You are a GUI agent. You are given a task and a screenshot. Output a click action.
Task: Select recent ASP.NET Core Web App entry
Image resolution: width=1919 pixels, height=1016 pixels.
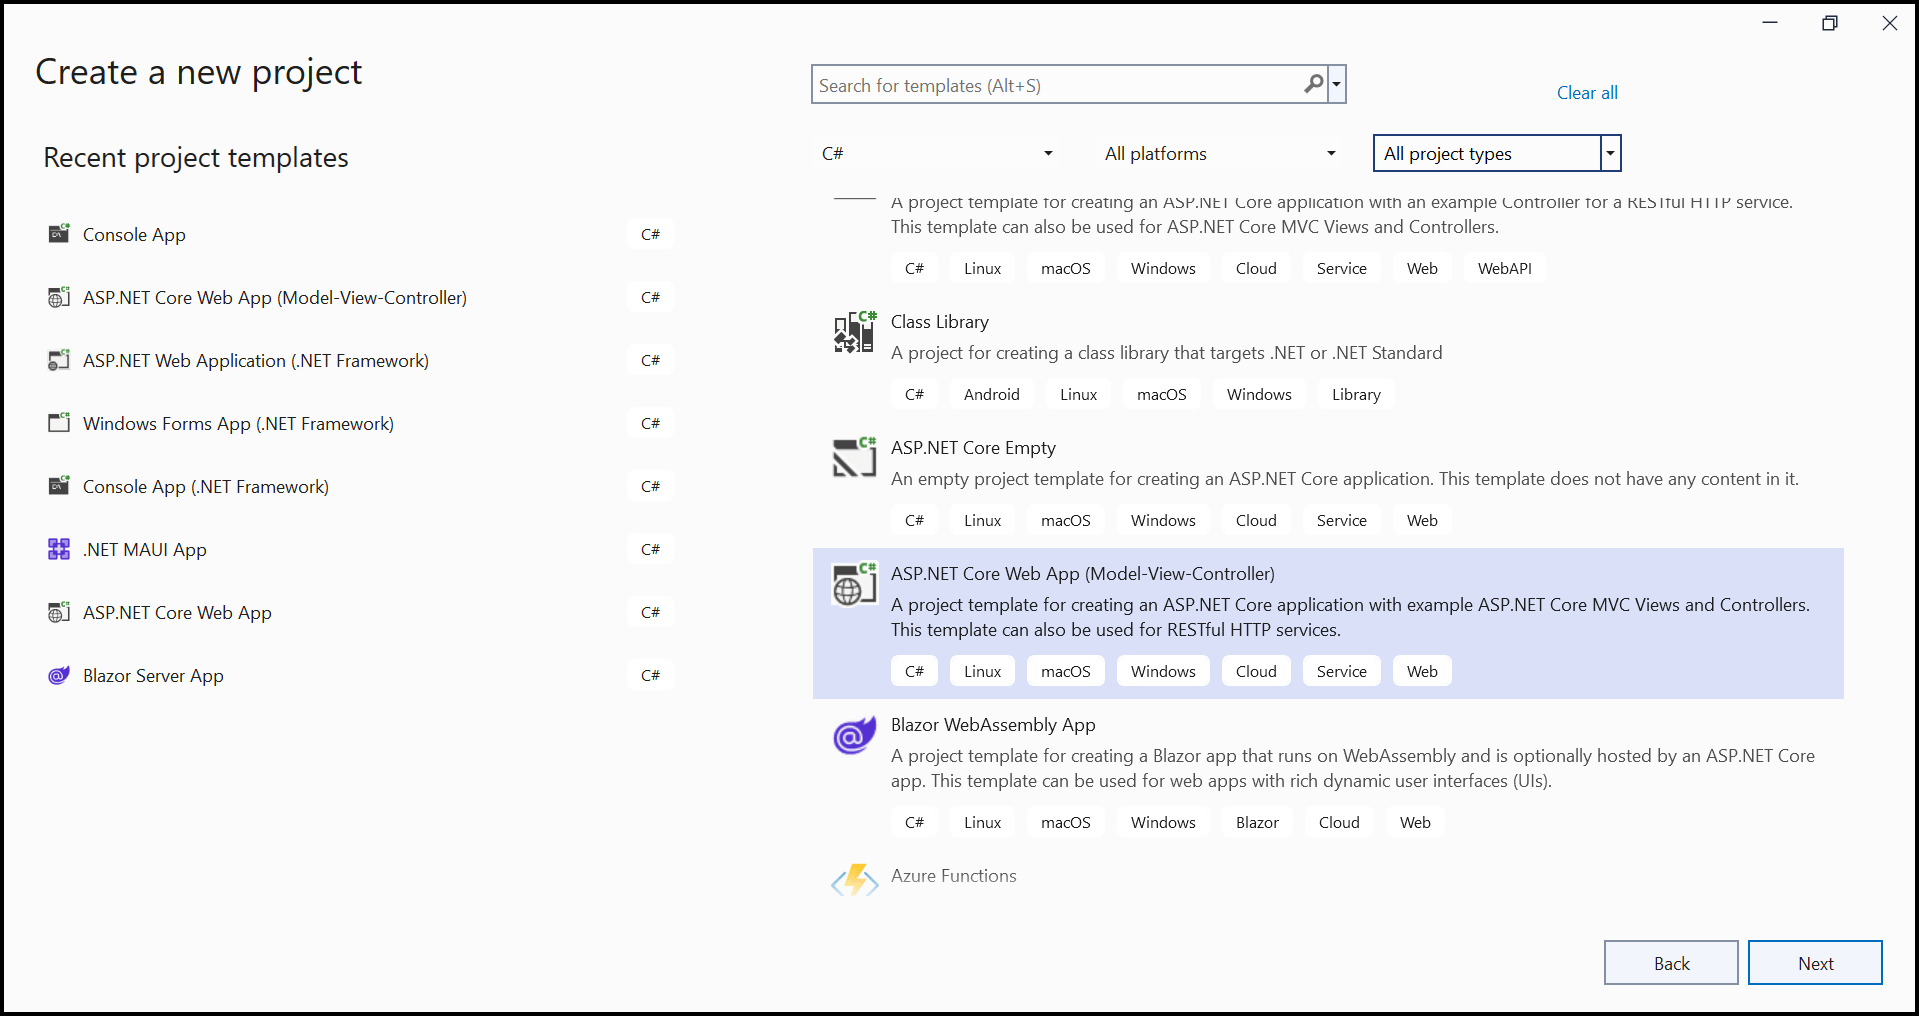coord(177,612)
